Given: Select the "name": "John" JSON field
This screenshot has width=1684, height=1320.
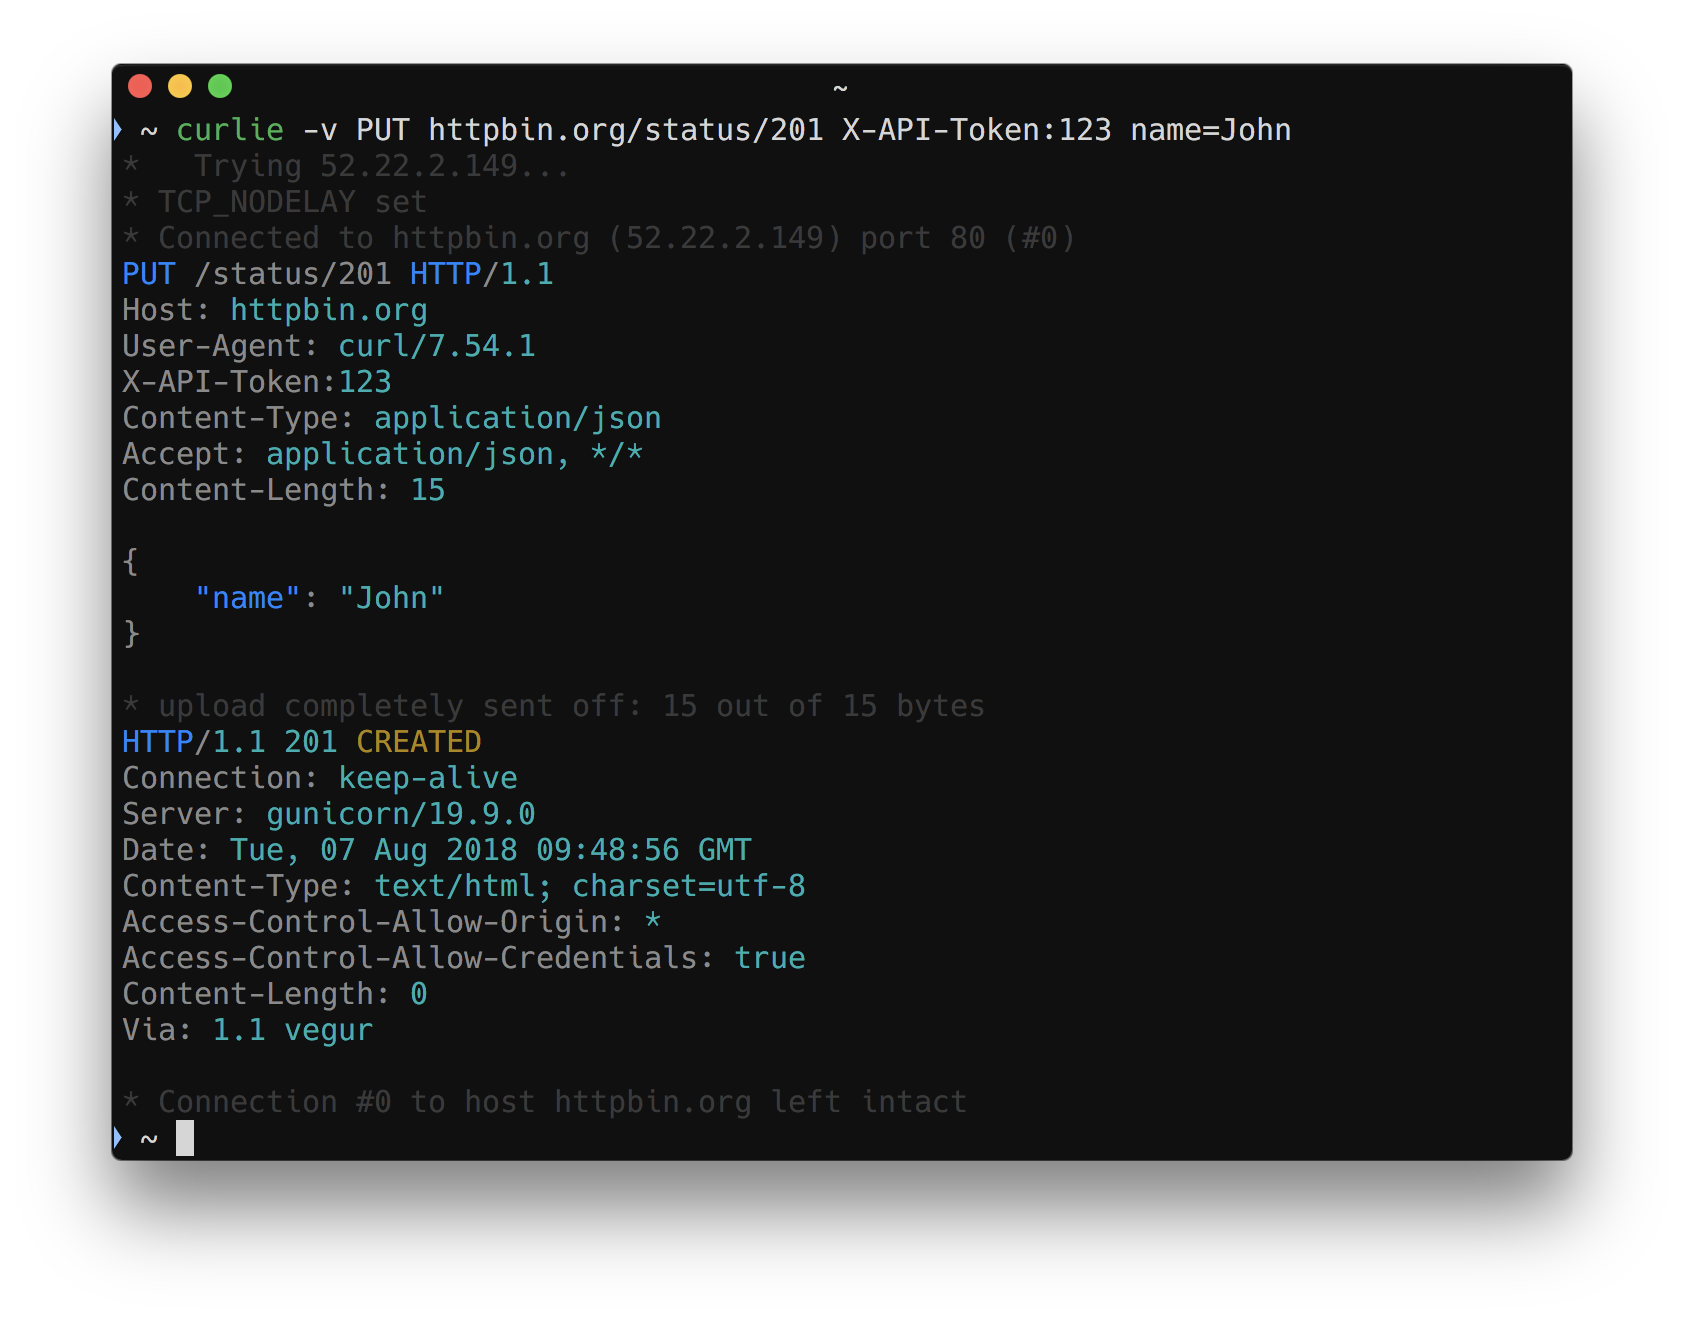Looking at the screenshot, I should click(x=318, y=597).
